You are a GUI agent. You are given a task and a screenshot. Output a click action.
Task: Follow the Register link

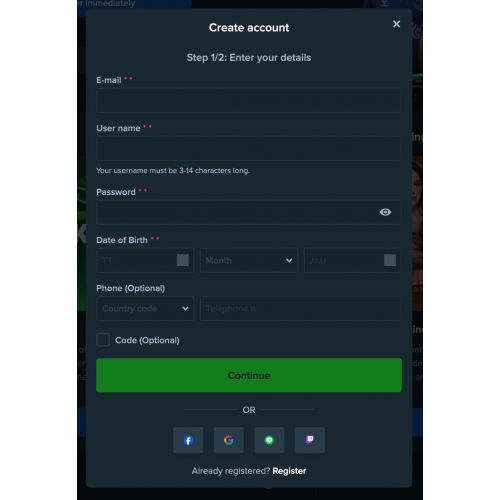click(x=289, y=471)
